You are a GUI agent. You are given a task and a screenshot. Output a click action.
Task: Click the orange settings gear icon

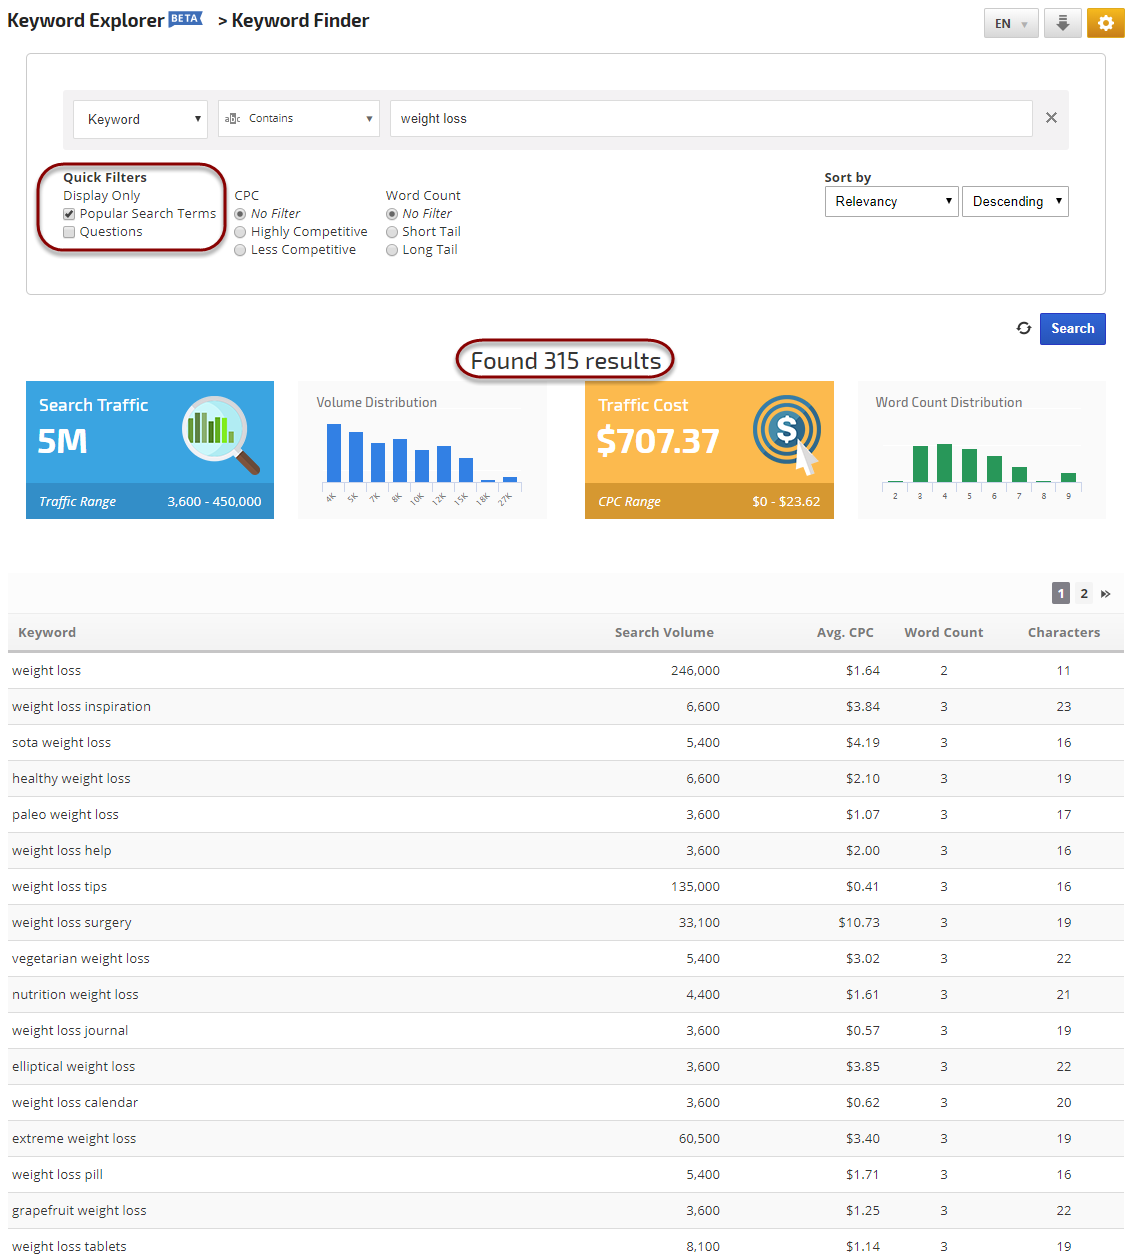click(1105, 23)
